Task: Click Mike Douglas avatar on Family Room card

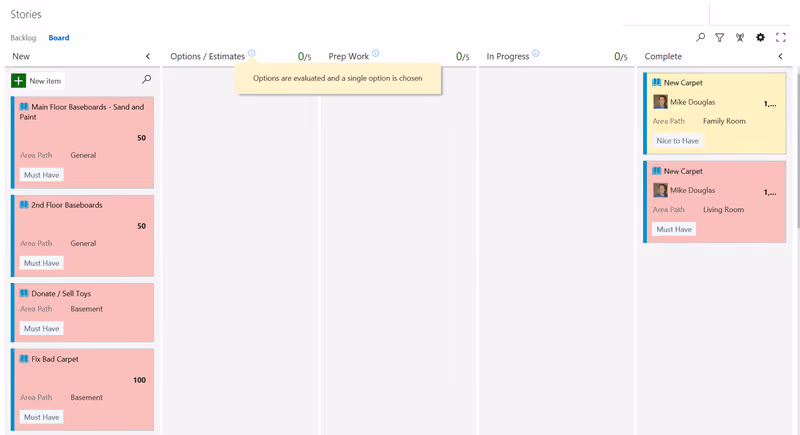Action: click(x=660, y=101)
